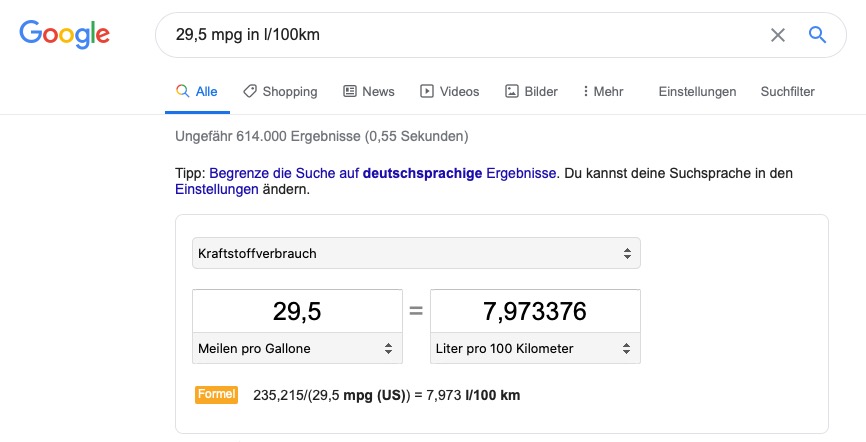Click the three-dot Mehr icon

coord(586,91)
